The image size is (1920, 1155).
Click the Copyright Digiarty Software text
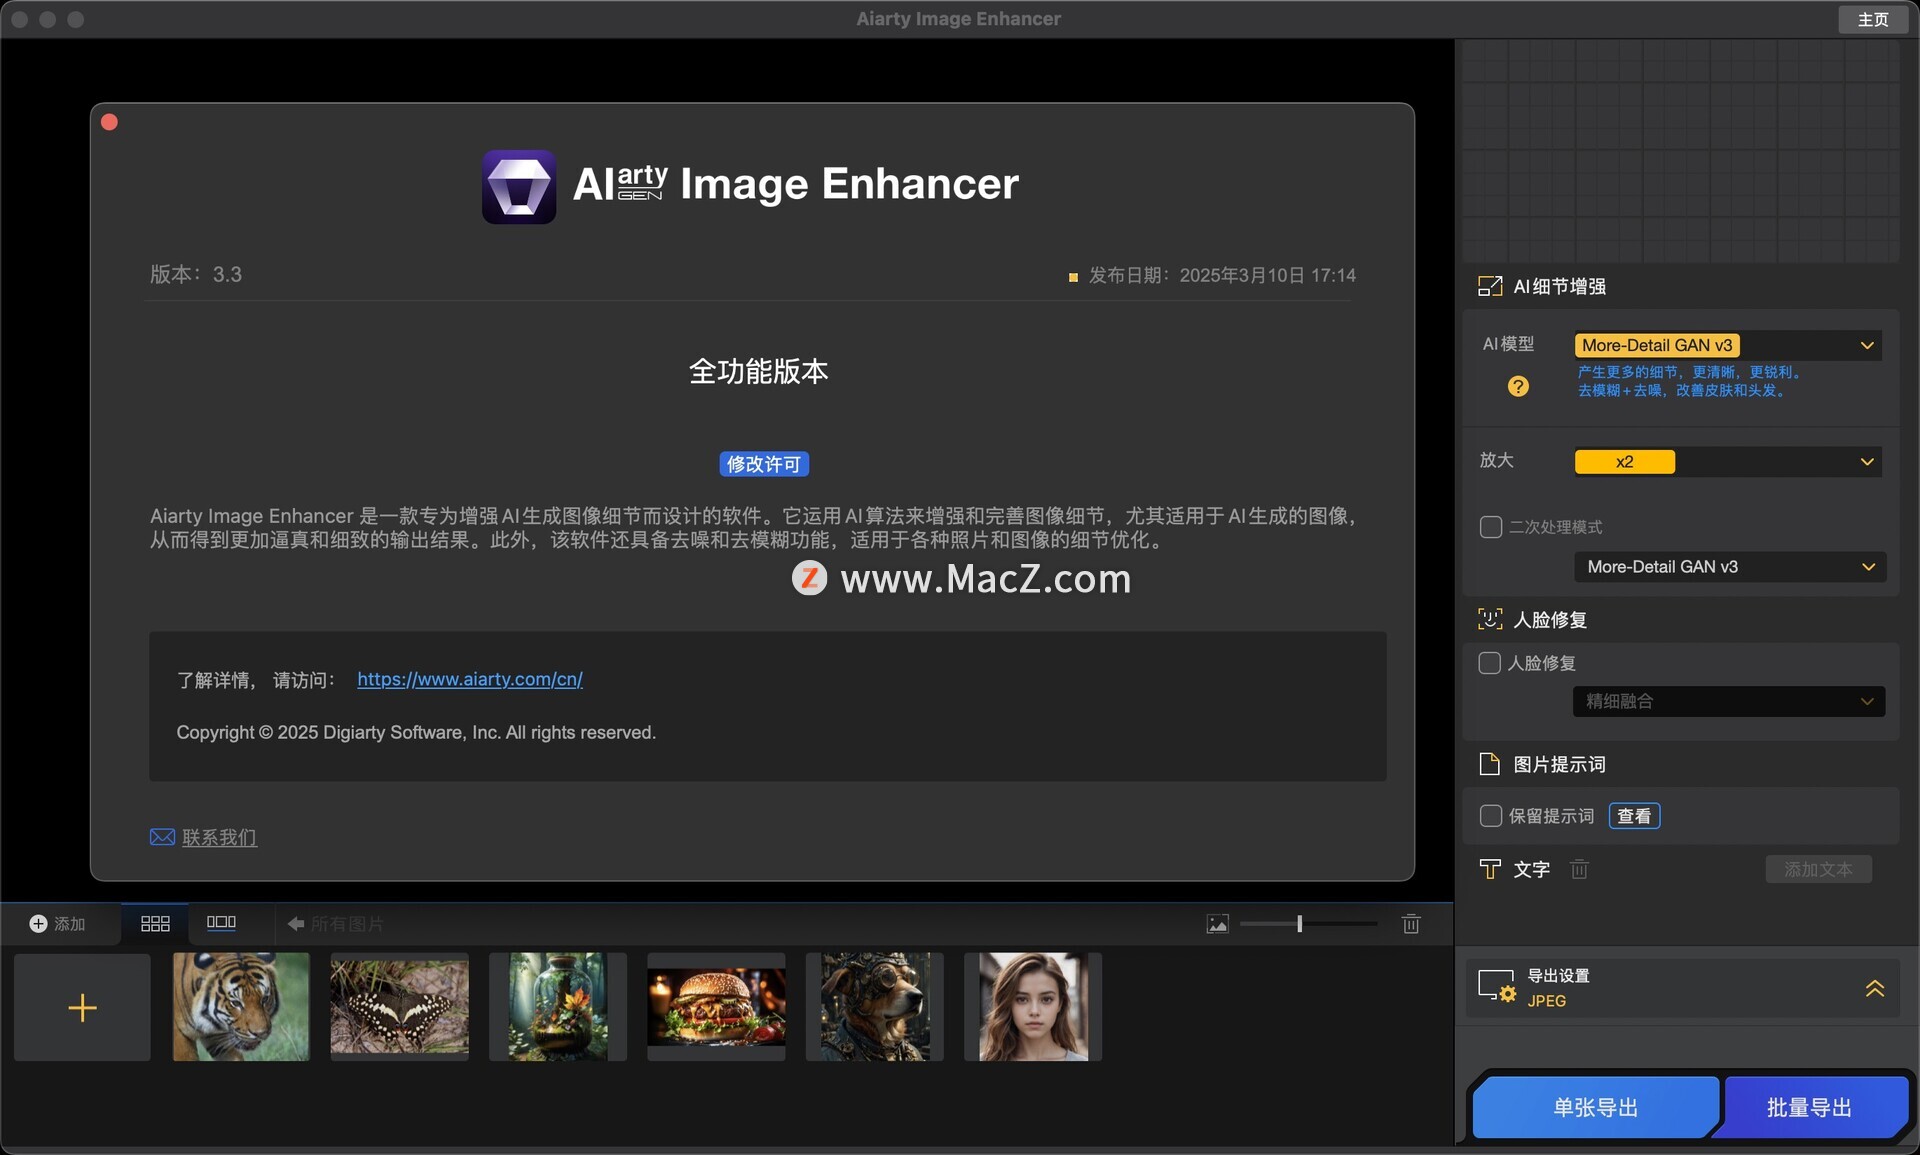pyautogui.click(x=416, y=732)
